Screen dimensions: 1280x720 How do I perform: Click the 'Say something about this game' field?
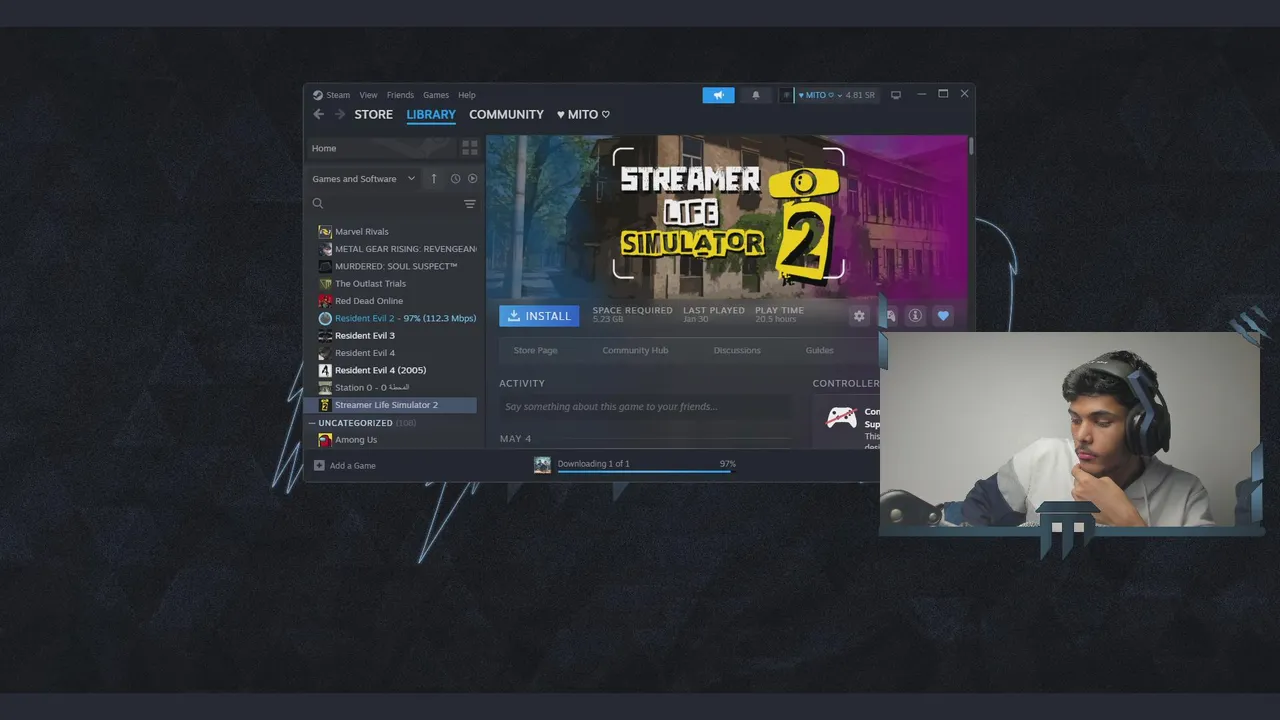(645, 407)
